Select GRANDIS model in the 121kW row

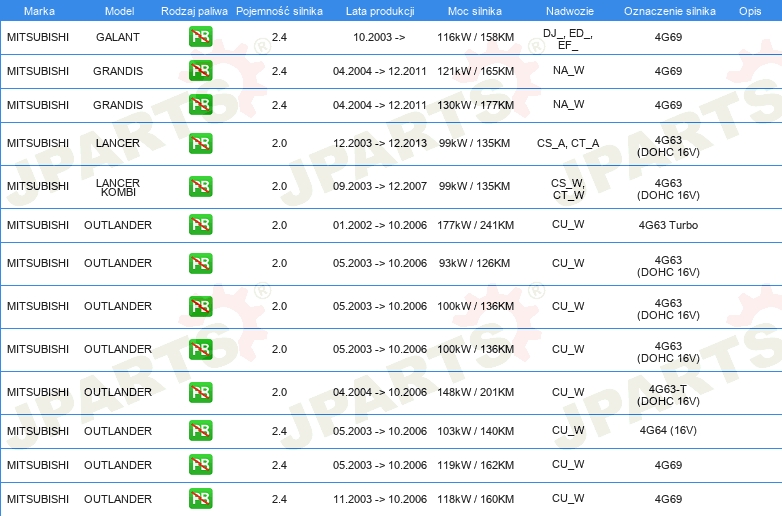pyautogui.click(x=118, y=71)
